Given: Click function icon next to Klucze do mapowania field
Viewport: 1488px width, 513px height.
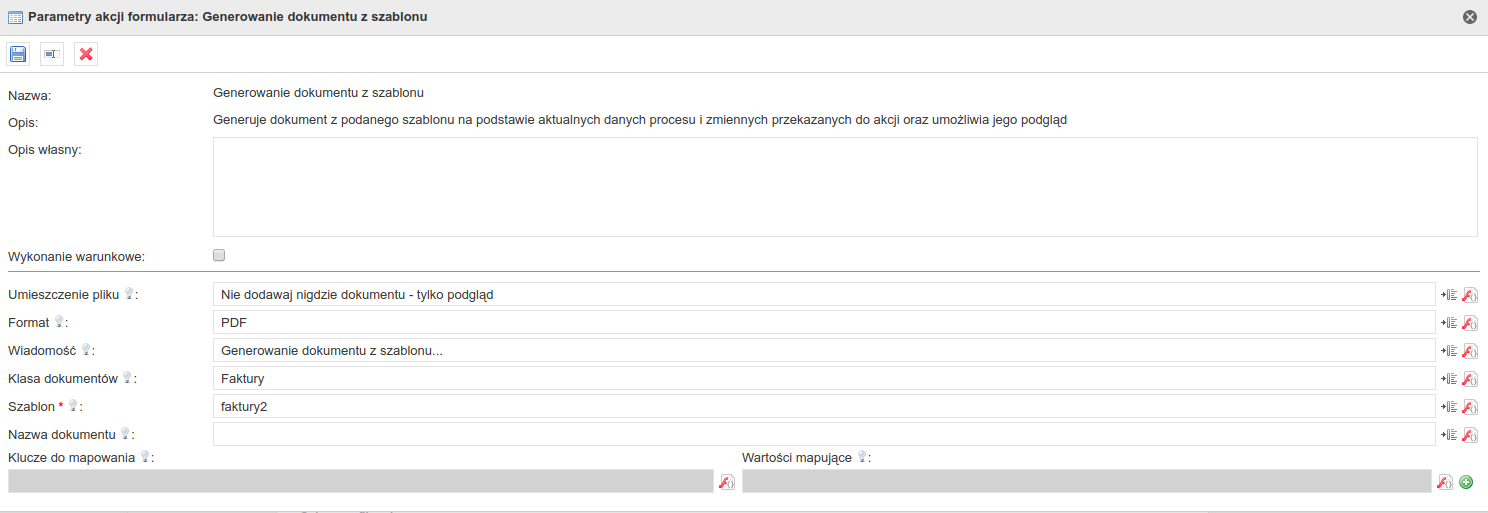Looking at the screenshot, I should click(x=727, y=482).
